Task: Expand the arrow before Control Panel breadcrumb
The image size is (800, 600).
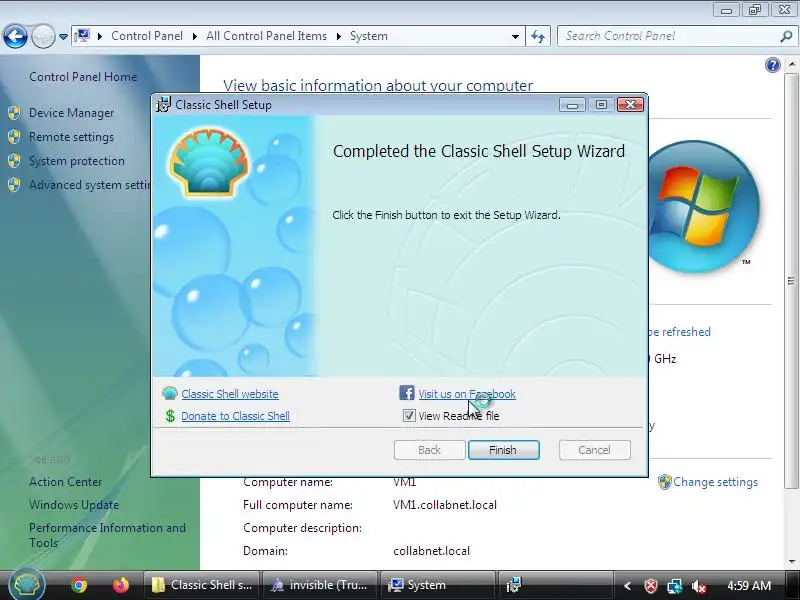Action: pos(99,36)
